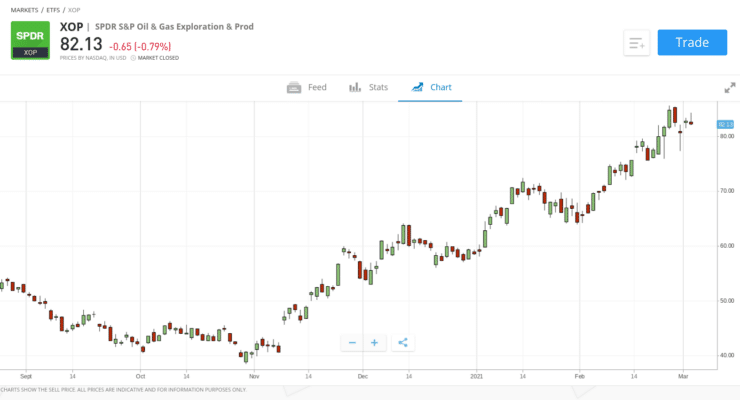Click the price value 82.13 header
The image size is (740, 400).
click(x=81, y=44)
